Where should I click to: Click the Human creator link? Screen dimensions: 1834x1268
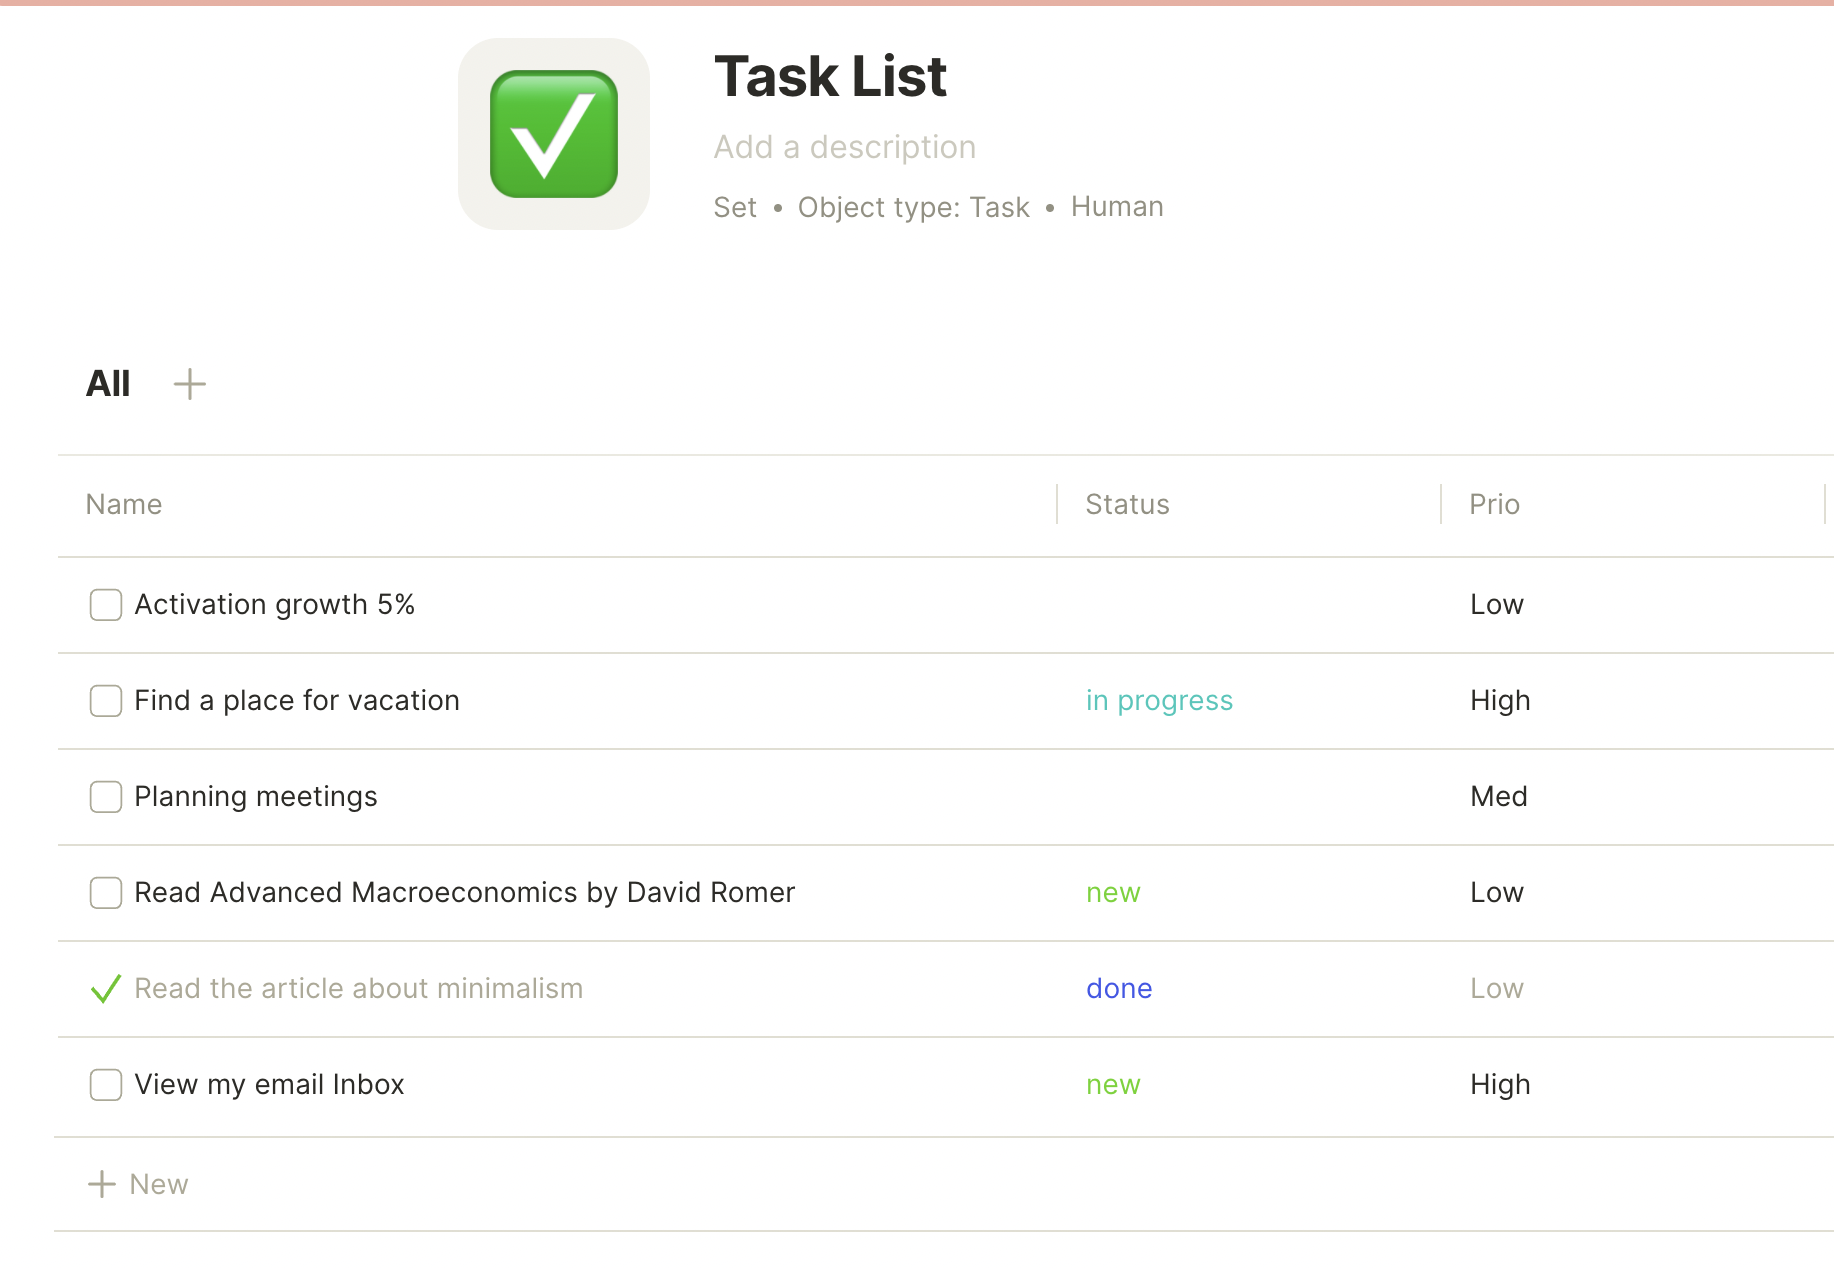pos(1117,206)
